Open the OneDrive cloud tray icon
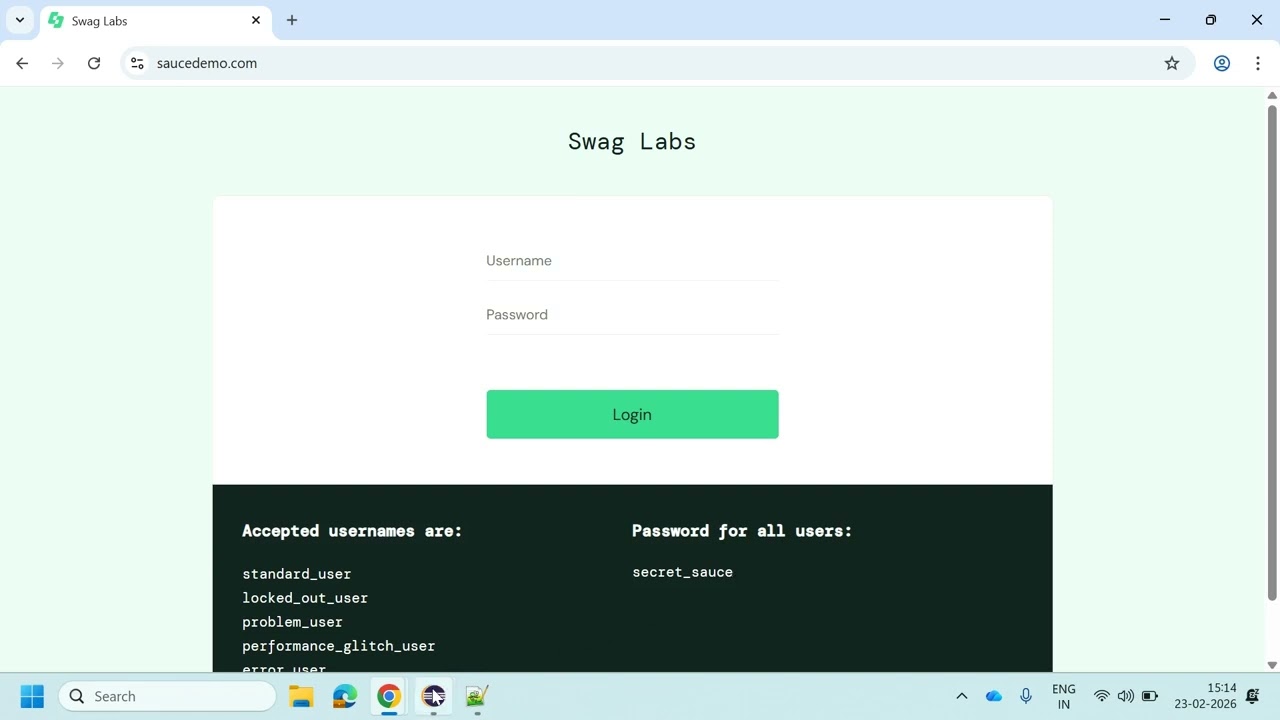This screenshot has width=1280, height=720. tap(994, 696)
